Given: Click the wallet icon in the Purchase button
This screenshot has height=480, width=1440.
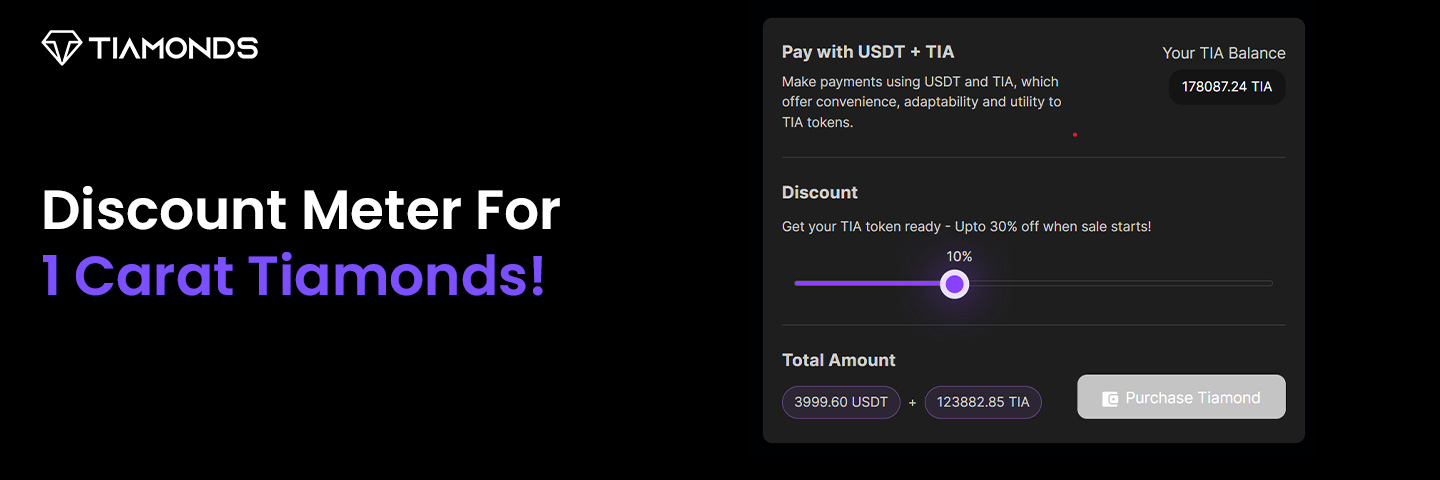Looking at the screenshot, I should click(1109, 398).
